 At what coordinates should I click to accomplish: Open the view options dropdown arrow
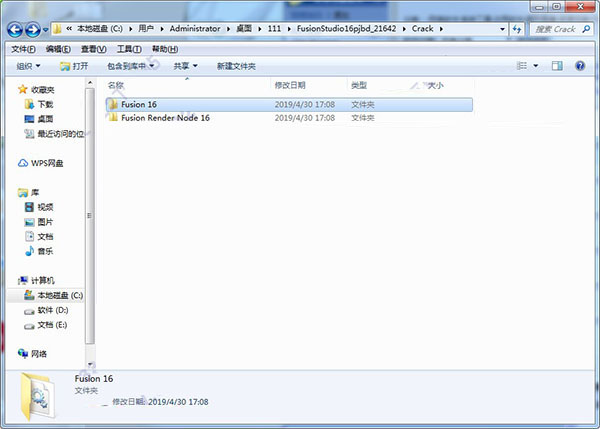point(536,66)
